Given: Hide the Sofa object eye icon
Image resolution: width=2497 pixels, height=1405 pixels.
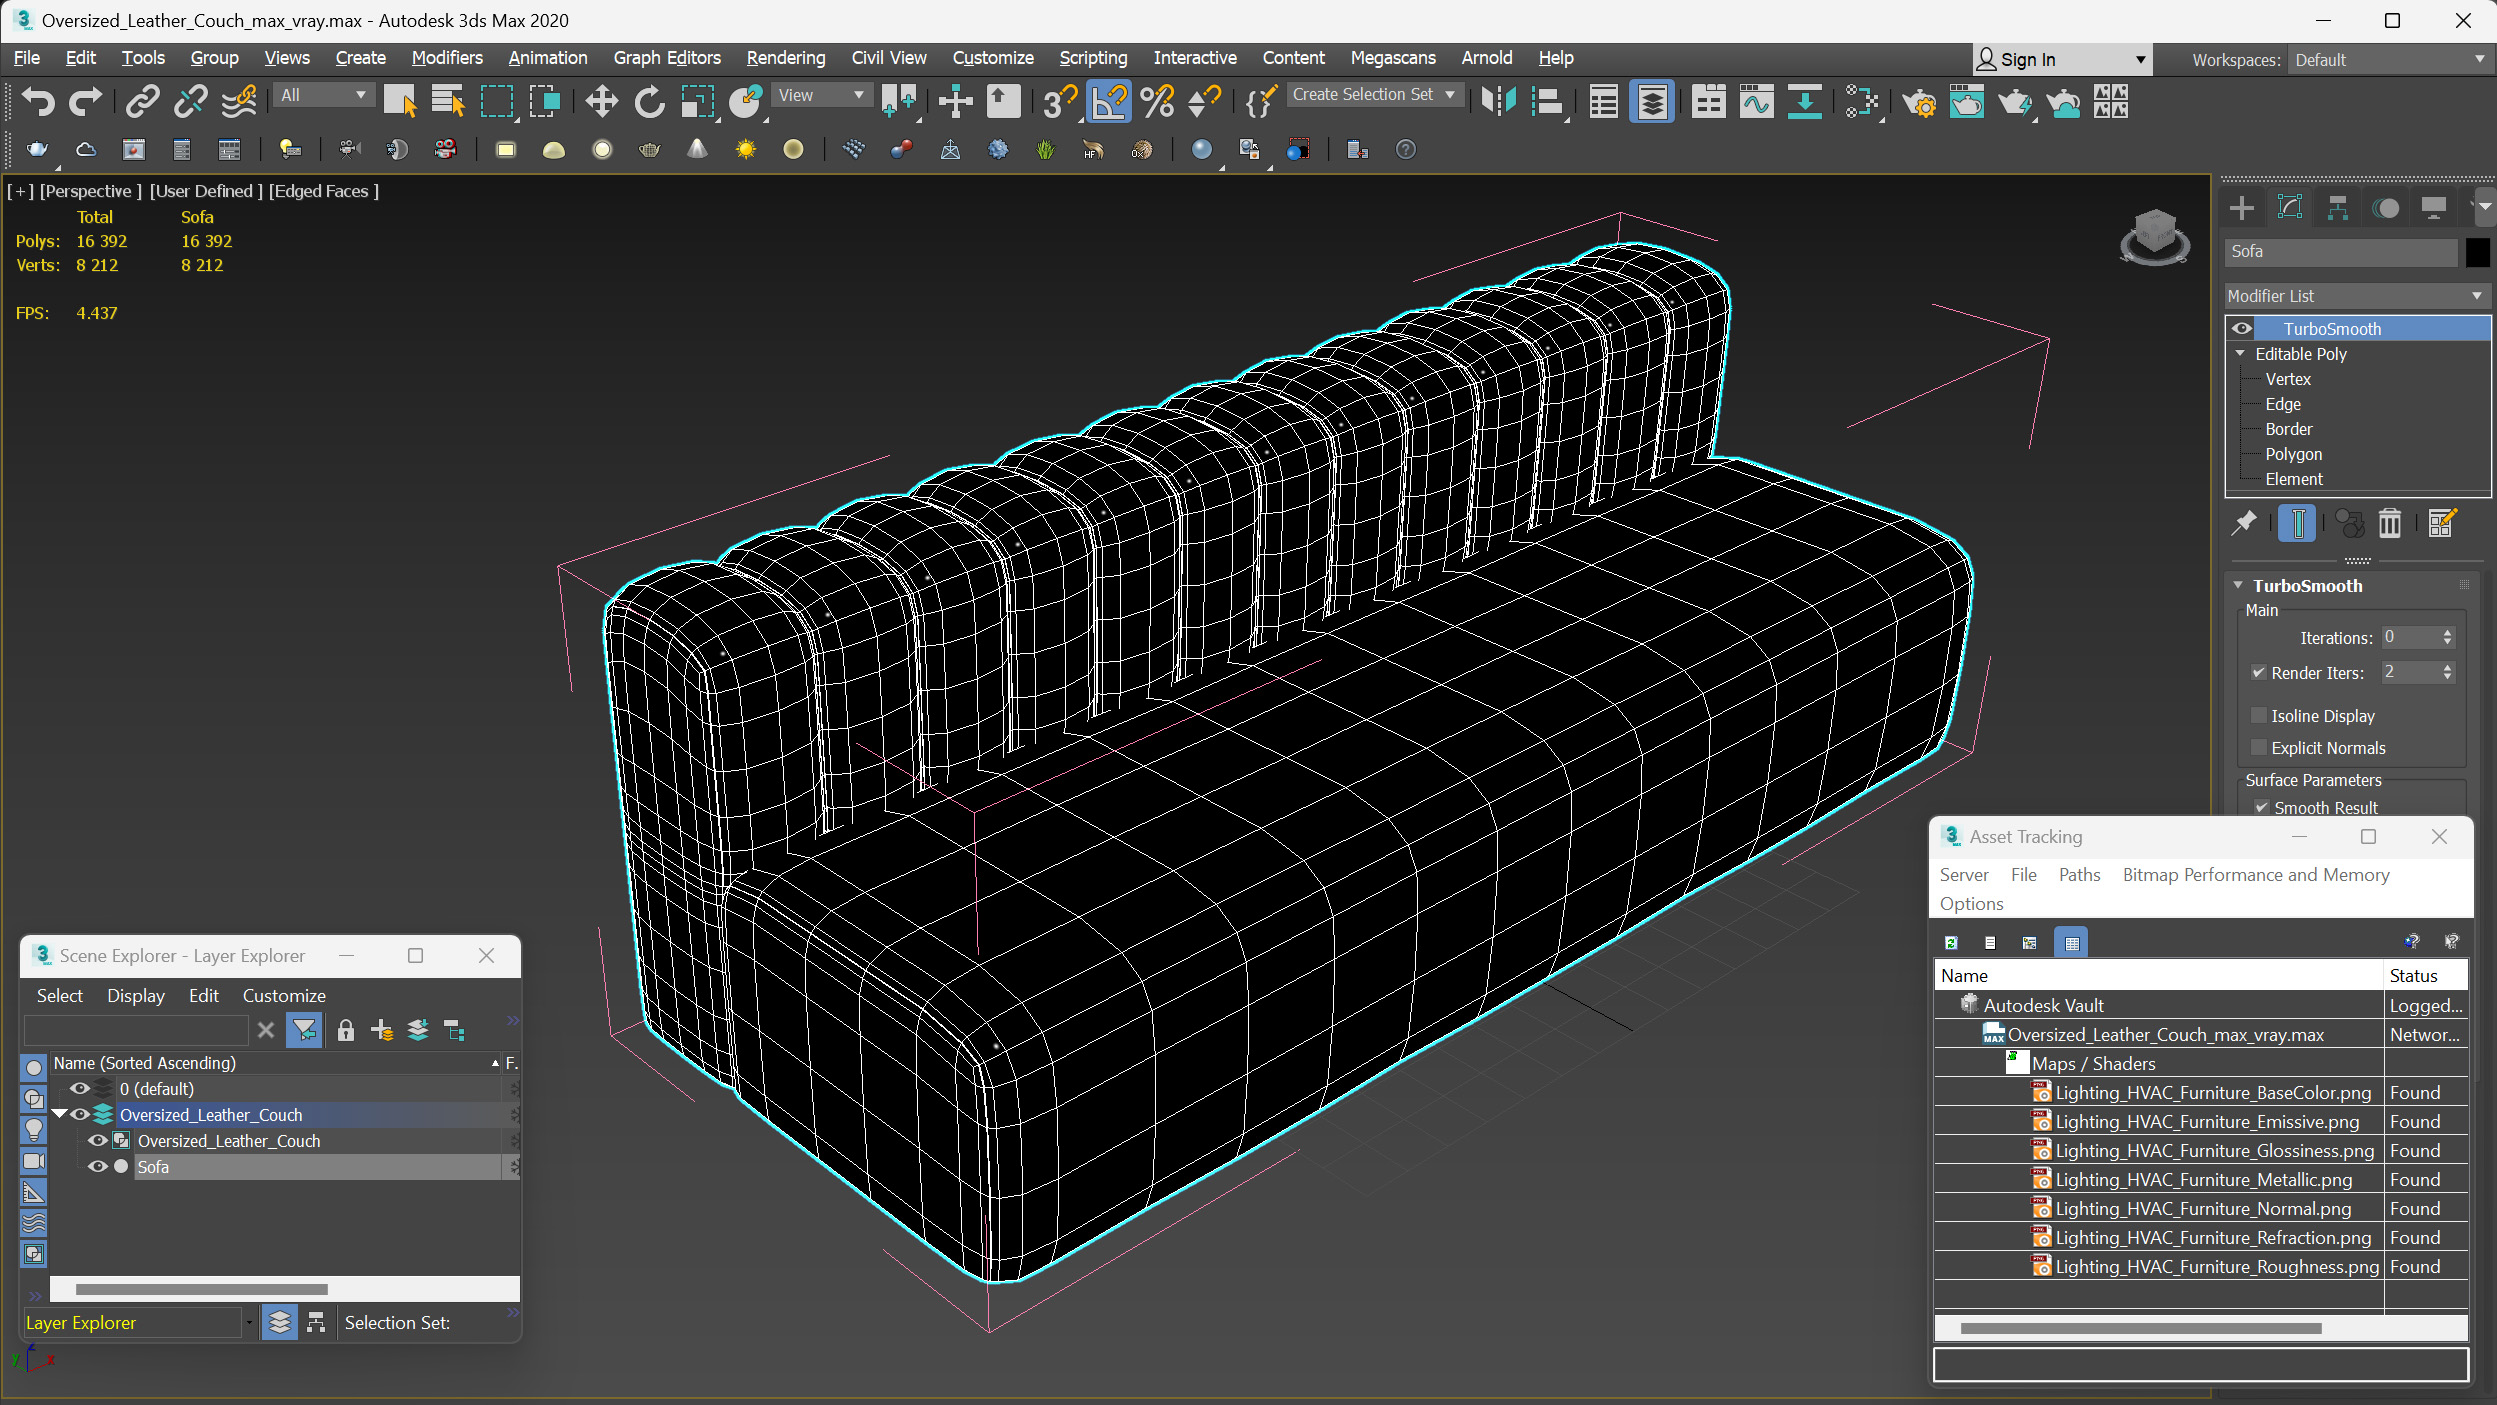Looking at the screenshot, I should tap(97, 1167).
